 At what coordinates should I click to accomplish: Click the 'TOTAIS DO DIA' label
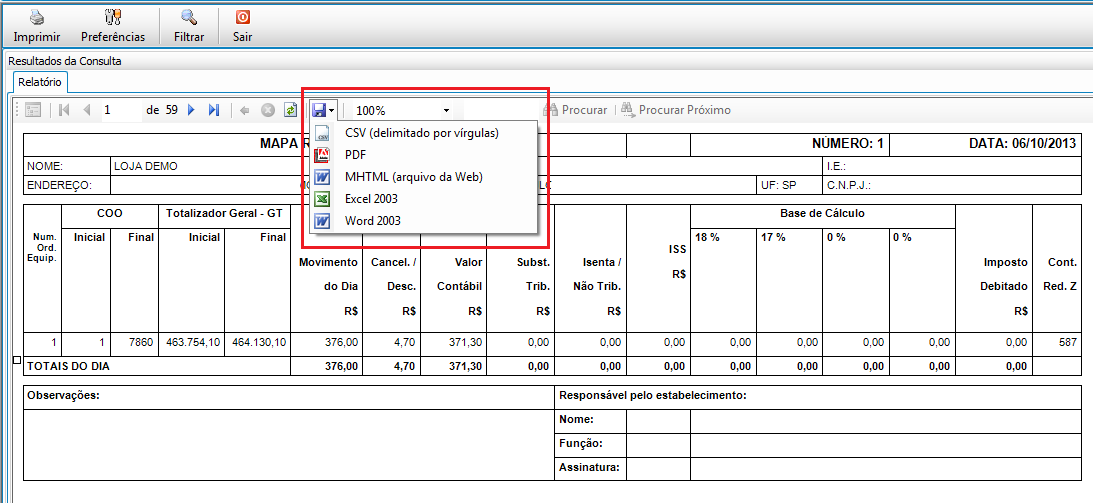pos(68,366)
